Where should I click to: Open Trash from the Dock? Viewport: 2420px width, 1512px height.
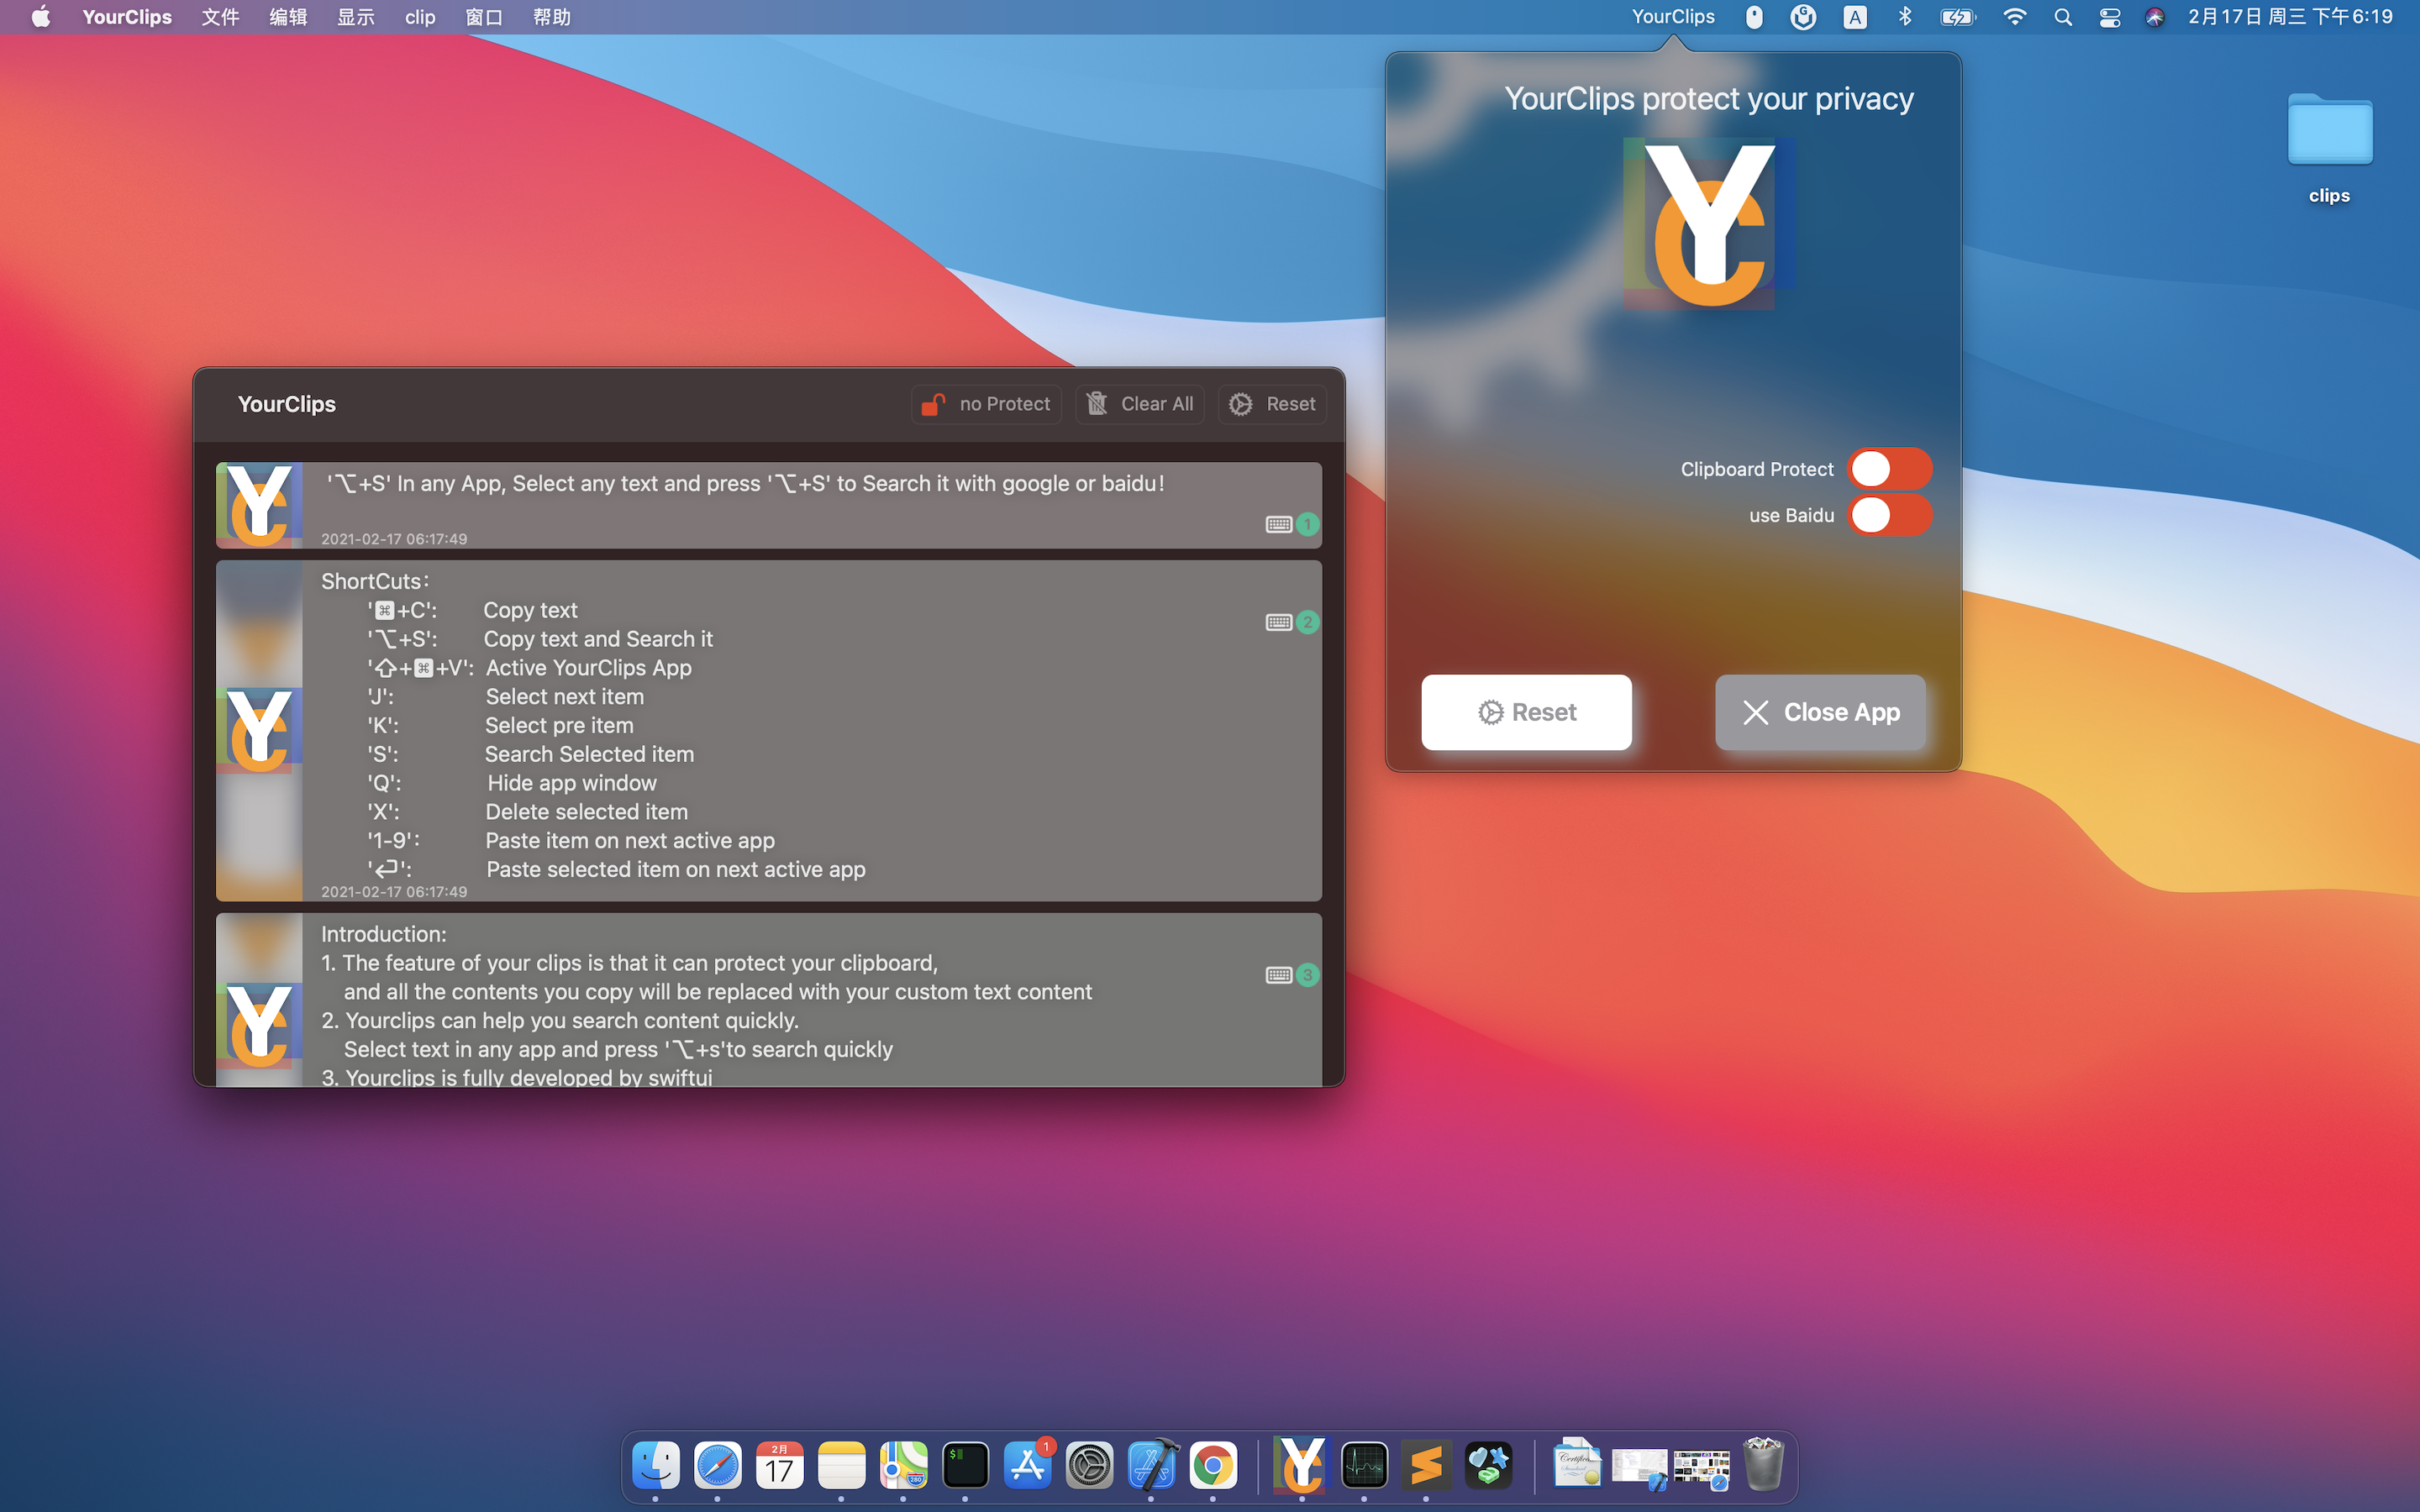point(1763,1466)
